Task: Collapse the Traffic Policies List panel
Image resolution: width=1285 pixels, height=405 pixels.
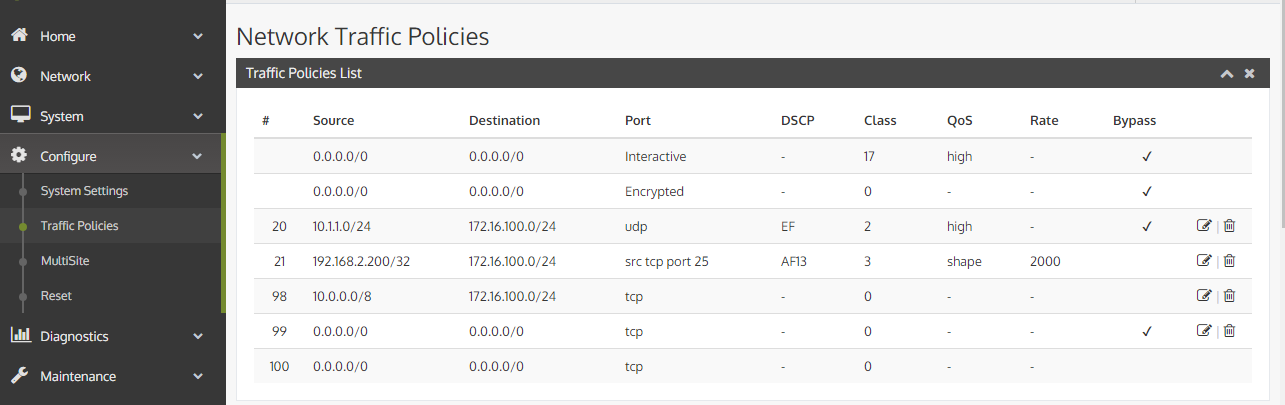Action: 1226,73
